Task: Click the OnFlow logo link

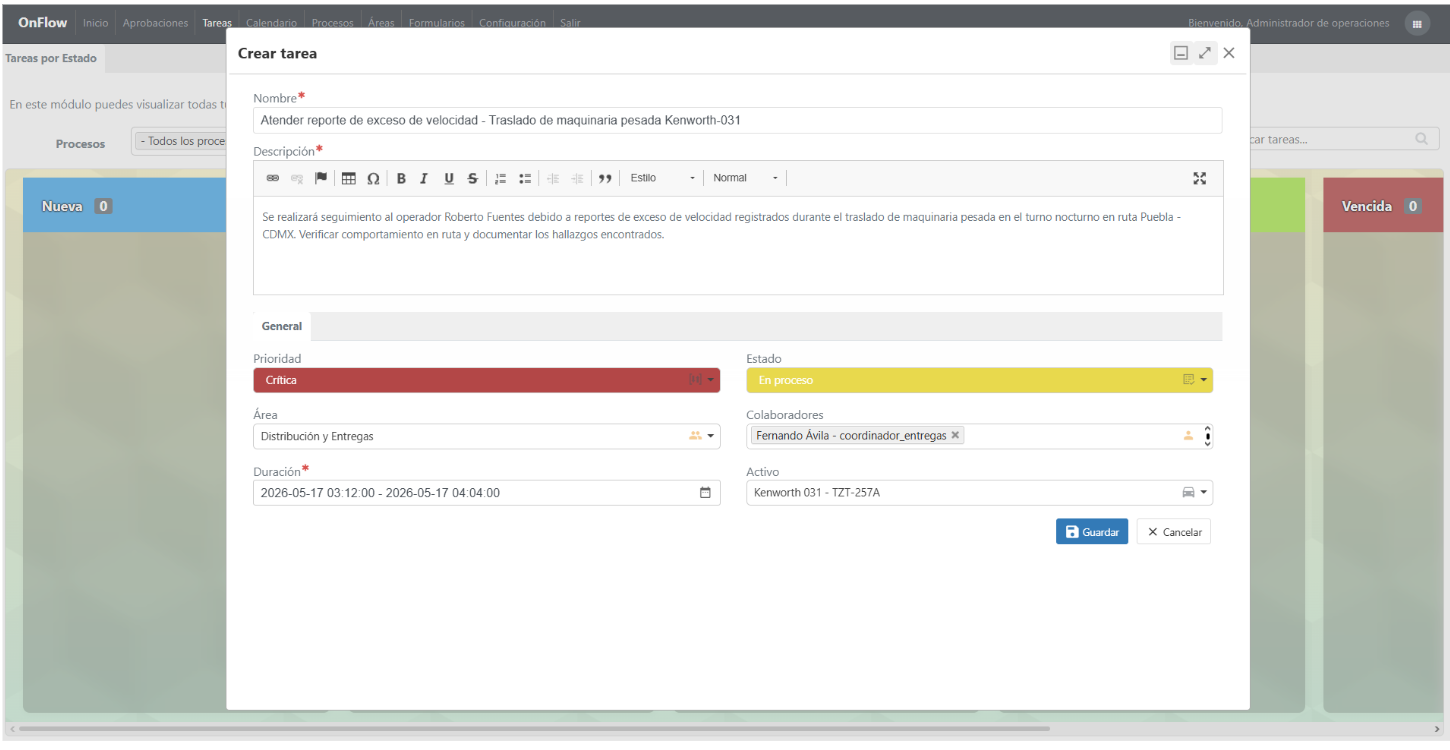Action: [x=43, y=22]
